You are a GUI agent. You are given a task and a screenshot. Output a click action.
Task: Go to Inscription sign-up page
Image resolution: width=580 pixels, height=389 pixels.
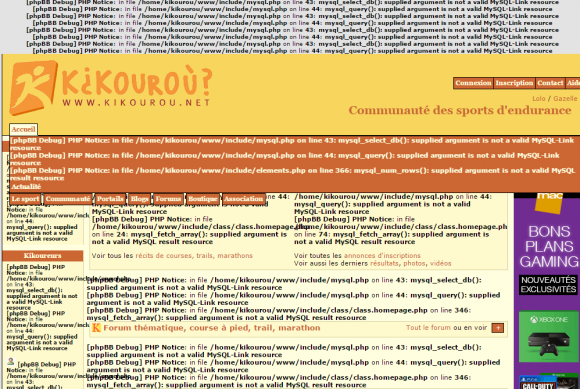[514, 83]
